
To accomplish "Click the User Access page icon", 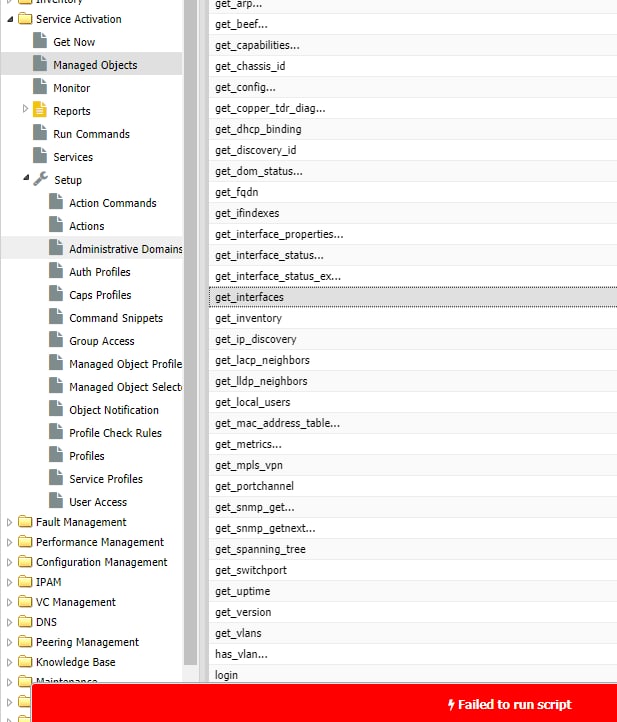I will click(56, 501).
